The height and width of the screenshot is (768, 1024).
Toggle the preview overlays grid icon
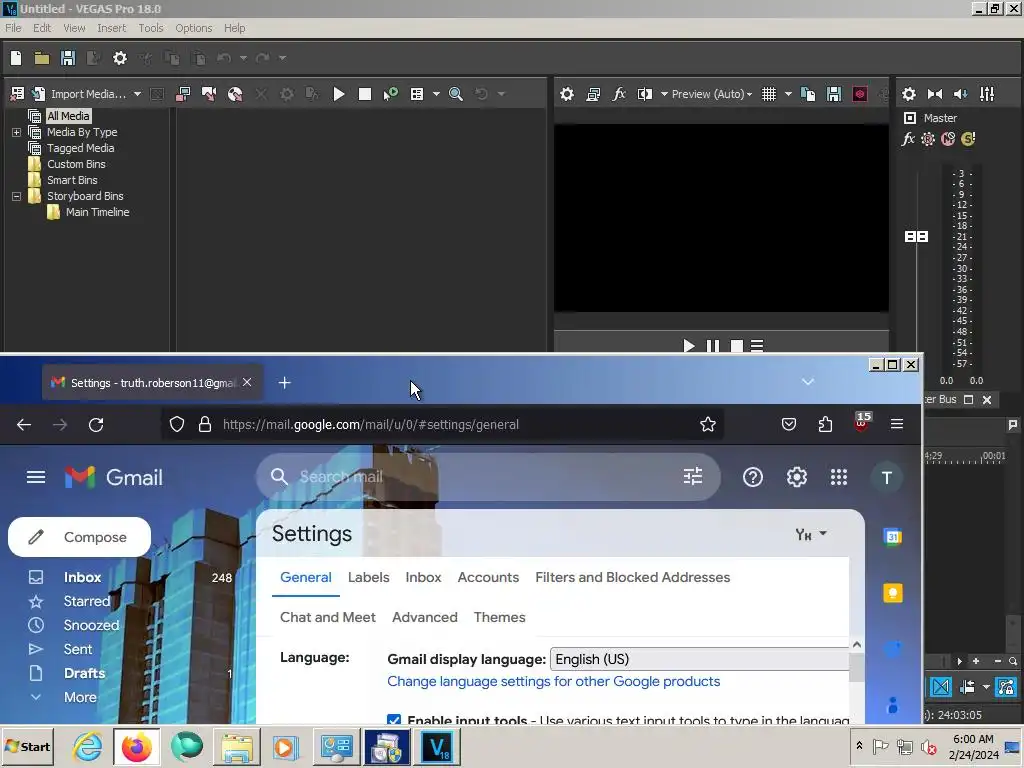tap(769, 94)
